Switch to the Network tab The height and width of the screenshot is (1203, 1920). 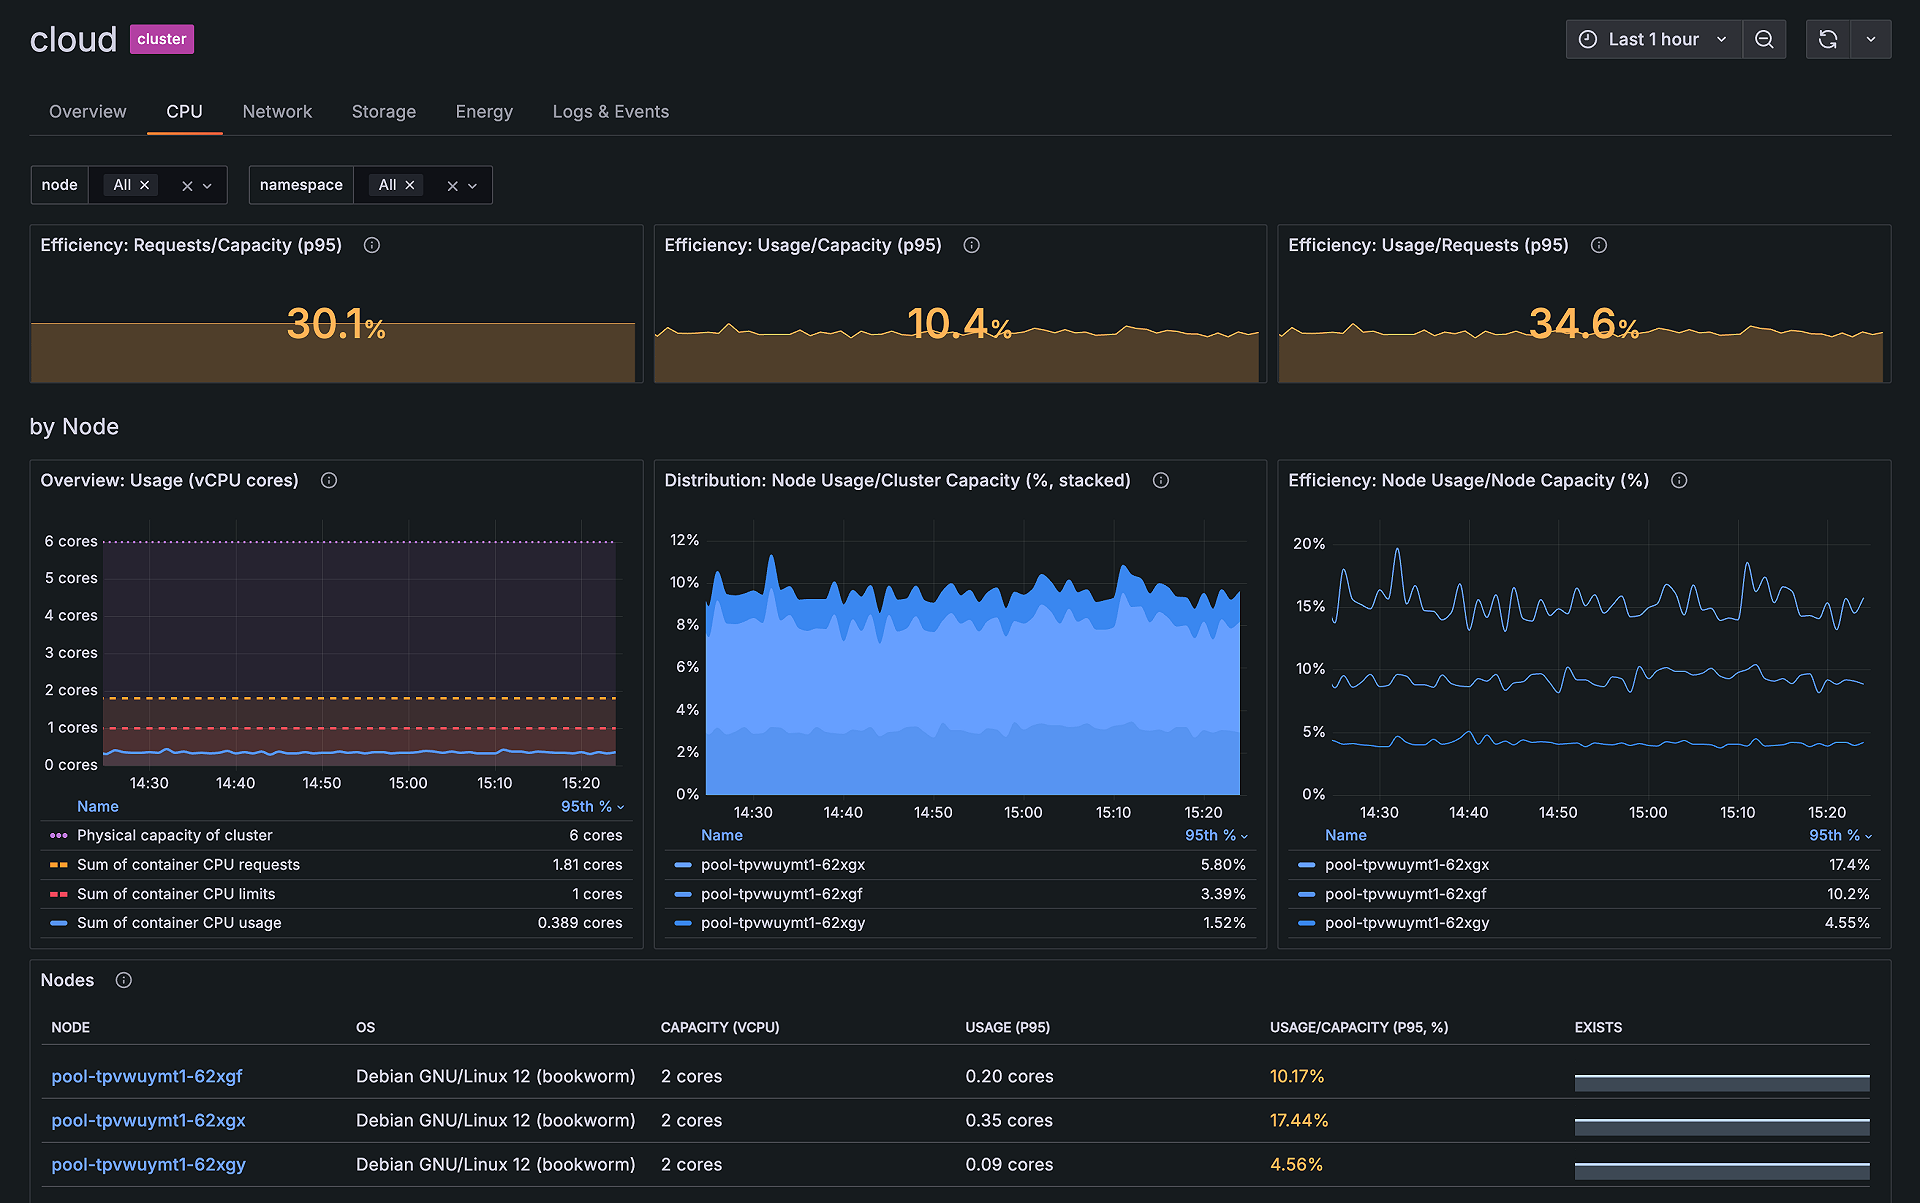click(277, 112)
